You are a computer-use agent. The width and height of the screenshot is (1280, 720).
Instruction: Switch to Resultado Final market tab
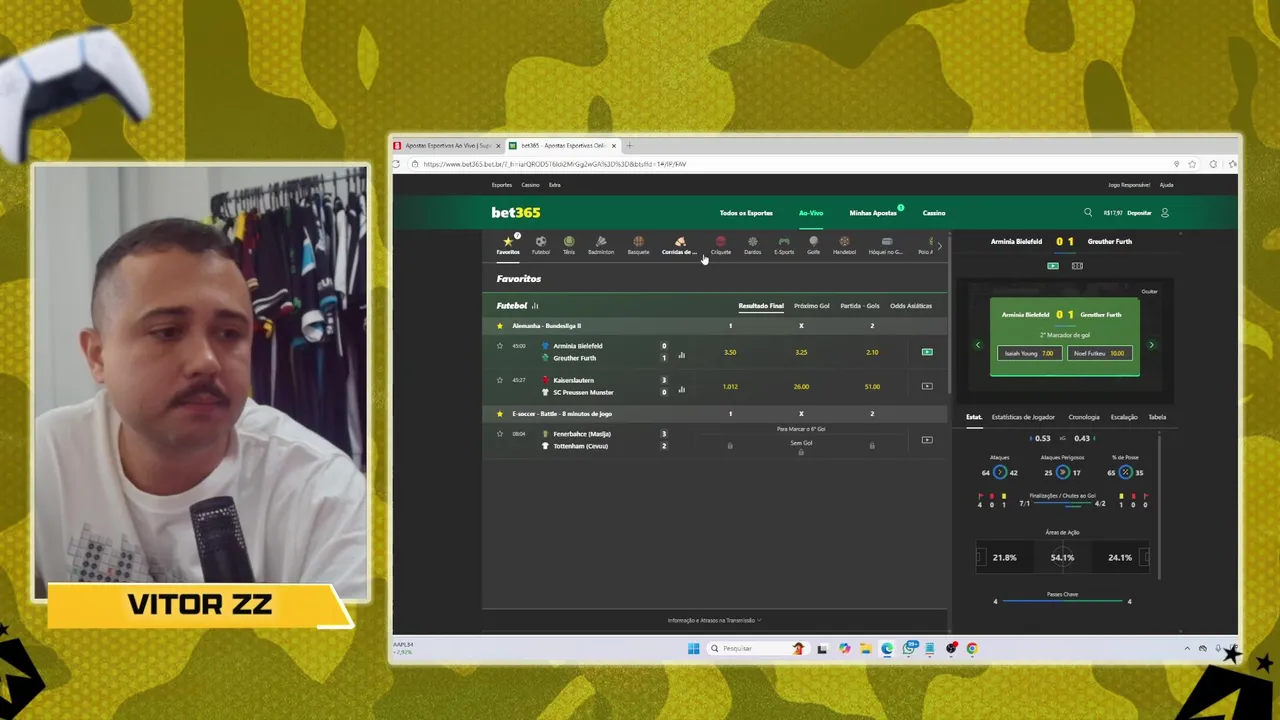pos(761,306)
